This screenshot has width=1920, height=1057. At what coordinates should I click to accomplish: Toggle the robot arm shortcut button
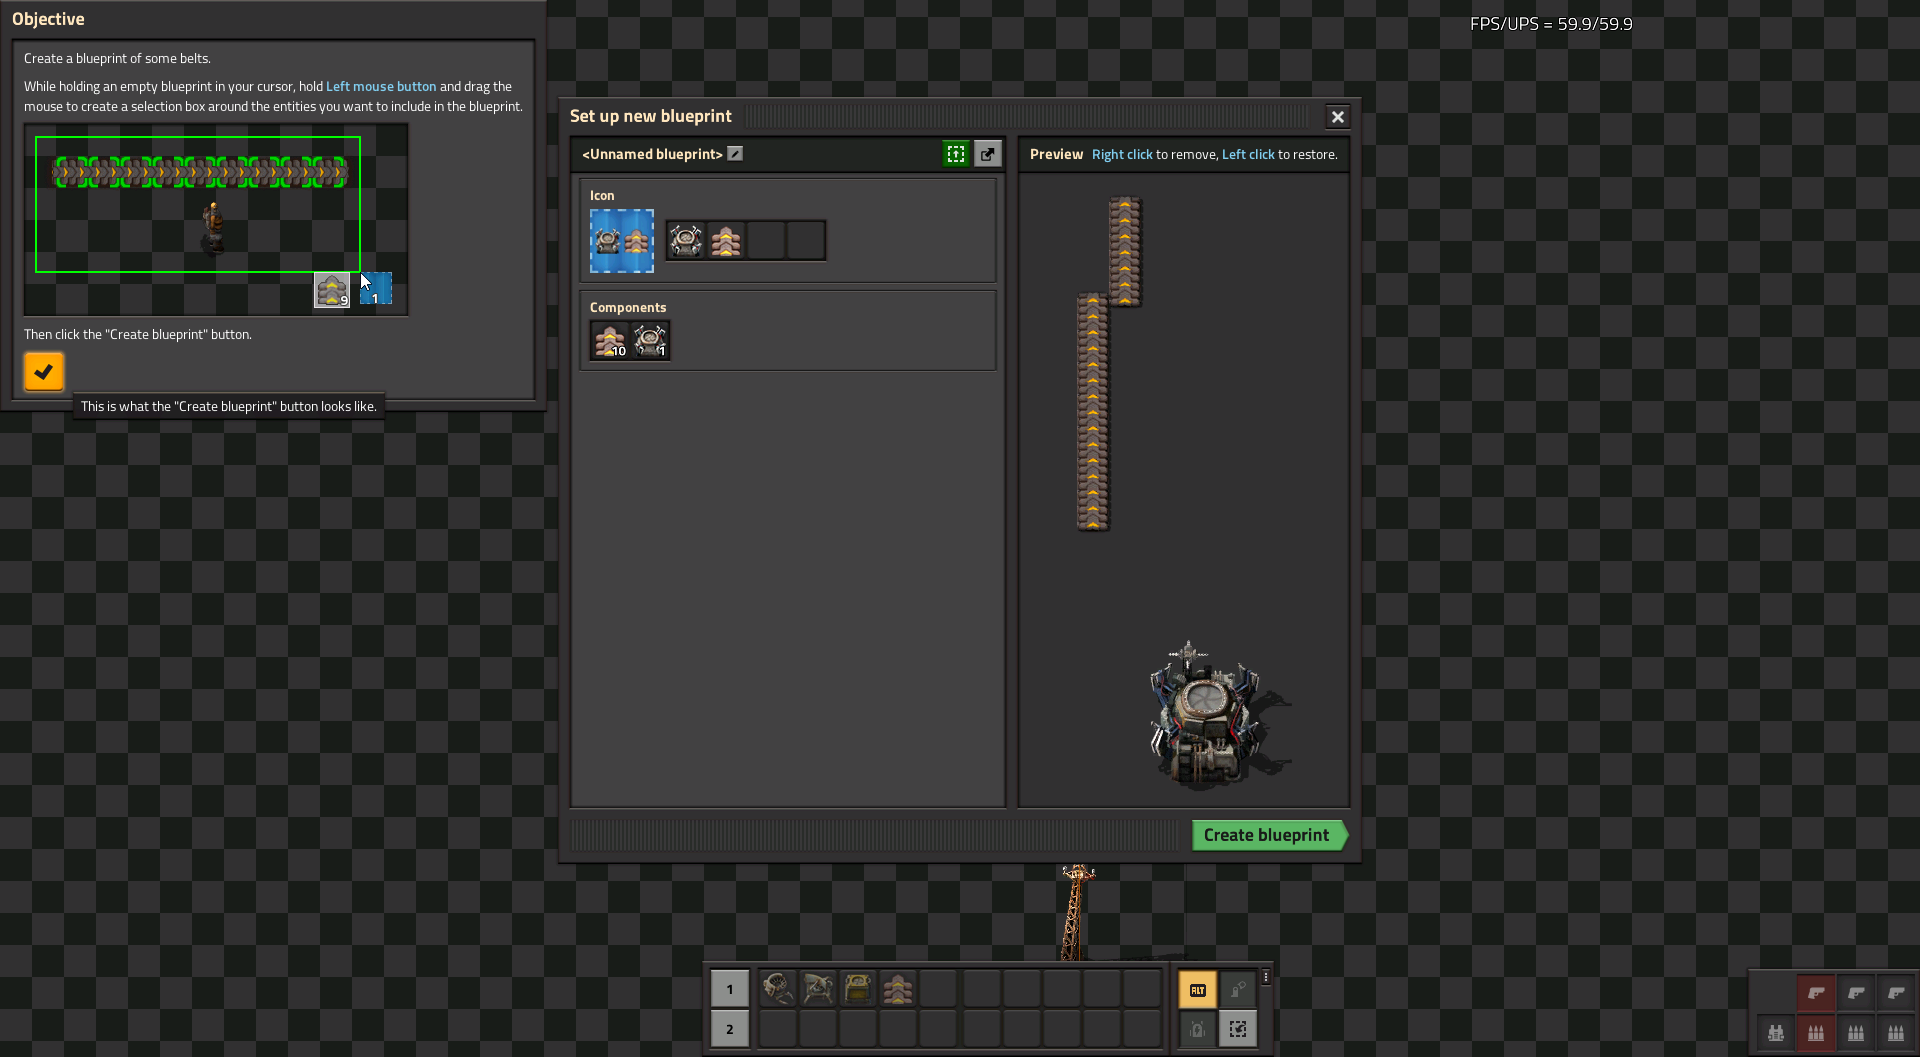tap(1238, 990)
